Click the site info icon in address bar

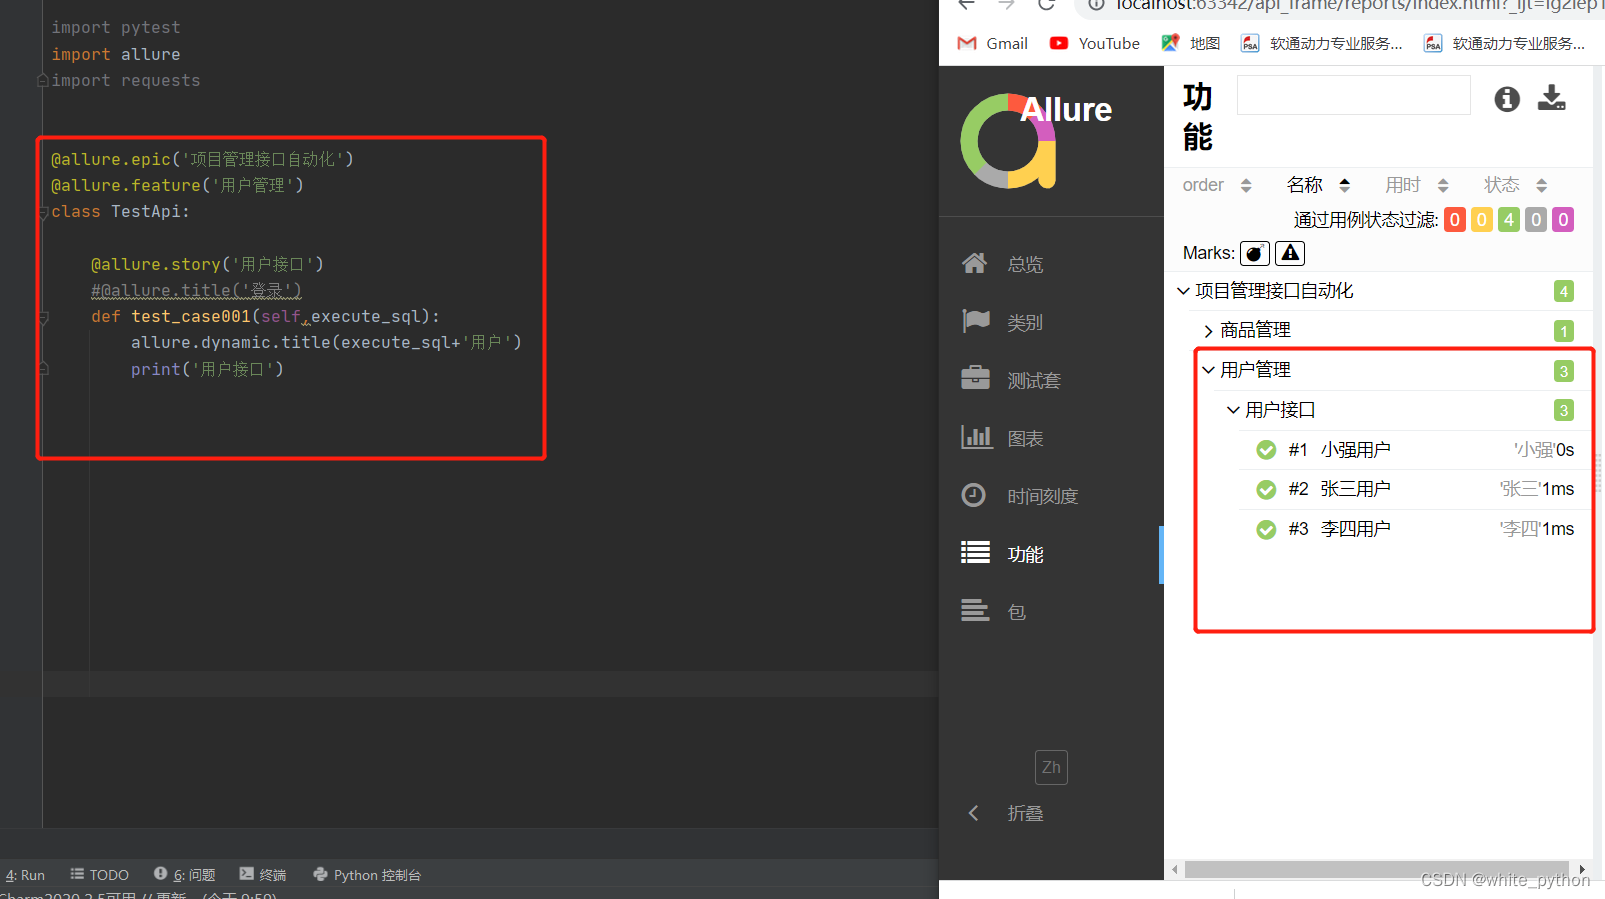1096,5
